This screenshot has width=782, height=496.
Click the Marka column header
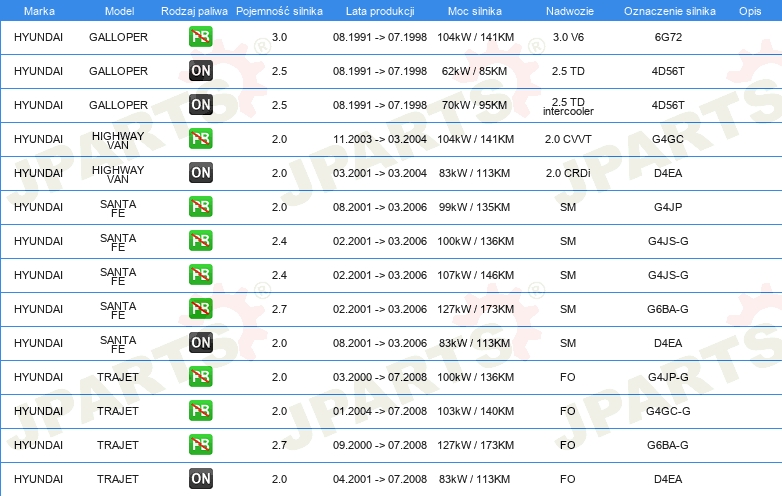click(39, 10)
